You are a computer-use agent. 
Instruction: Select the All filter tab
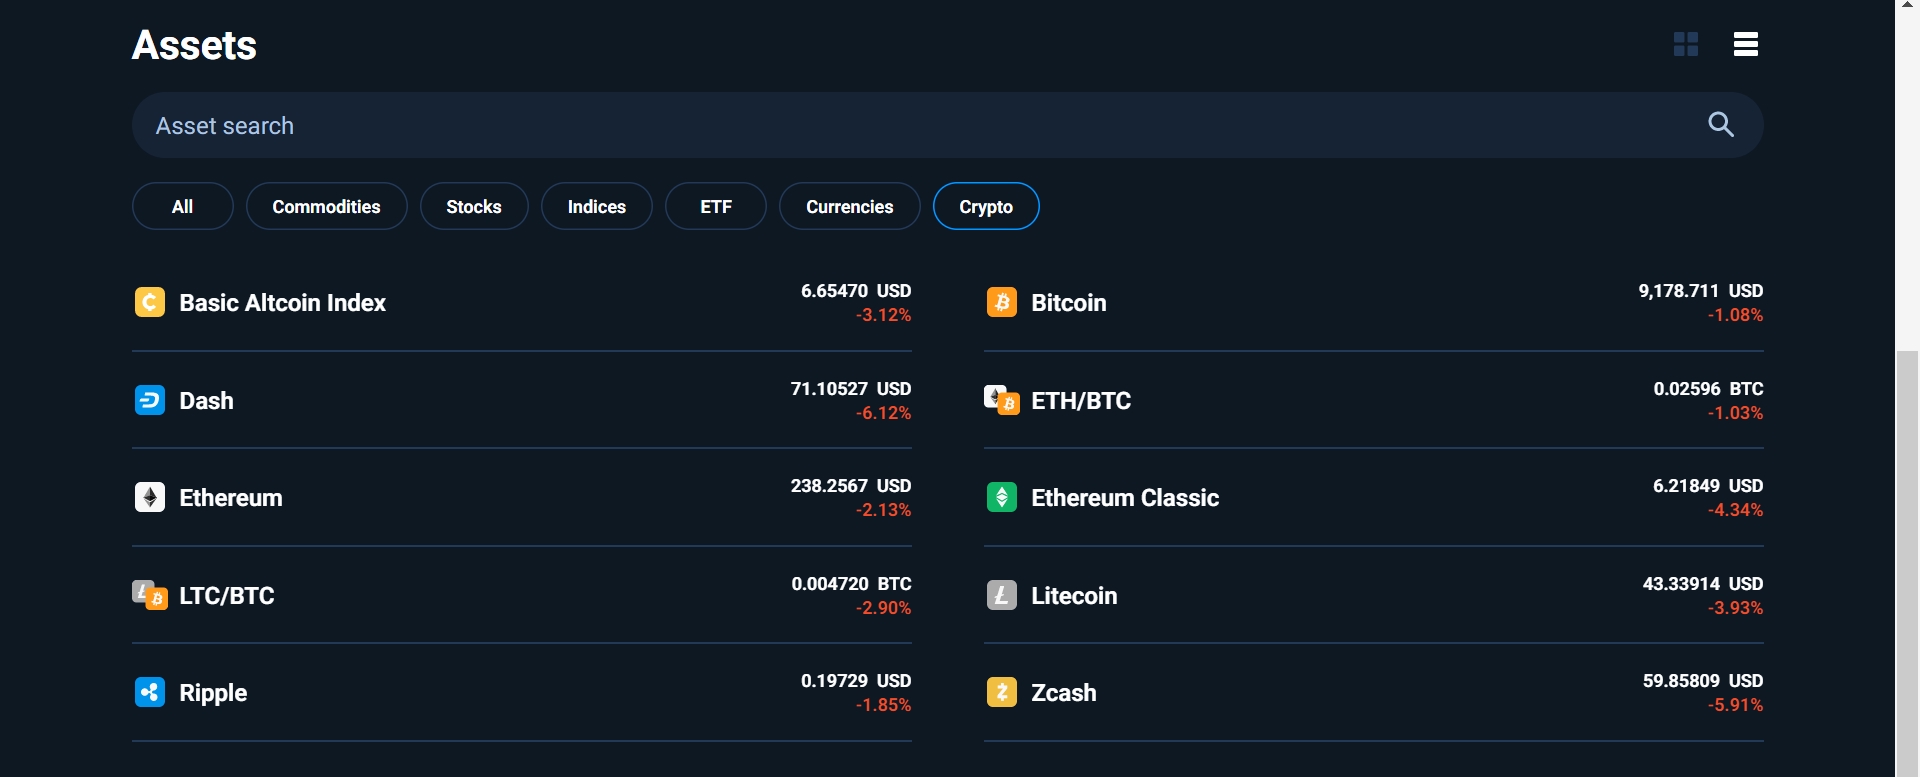point(182,206)
